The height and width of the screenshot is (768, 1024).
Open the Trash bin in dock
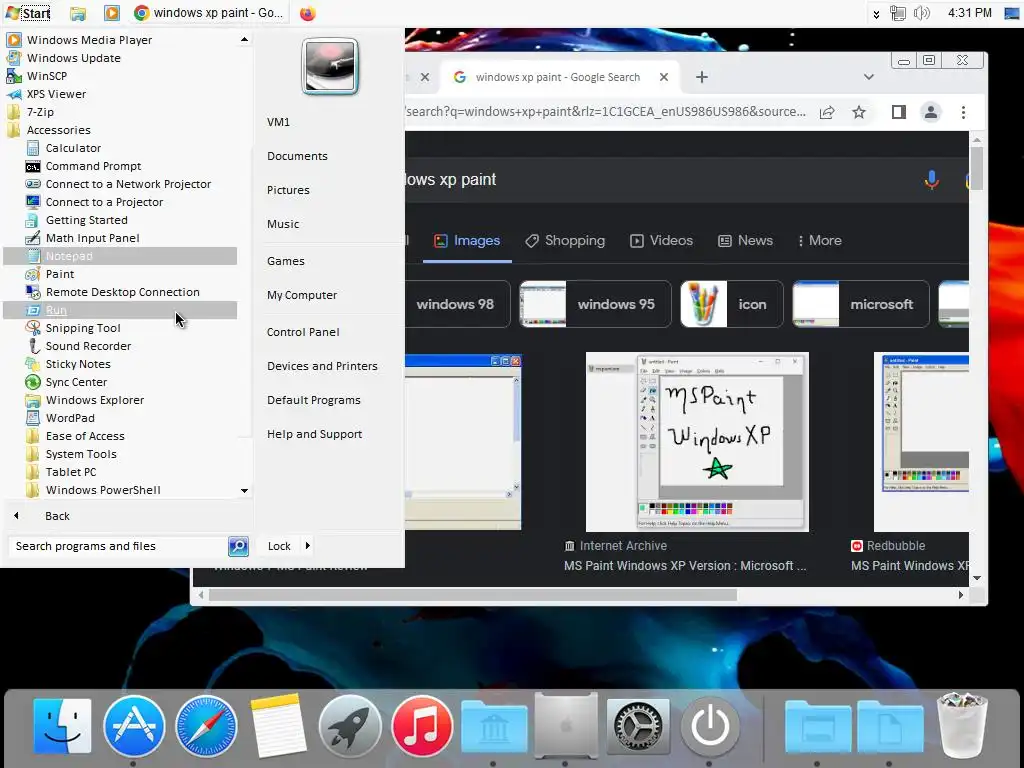(x=962, y=724)
